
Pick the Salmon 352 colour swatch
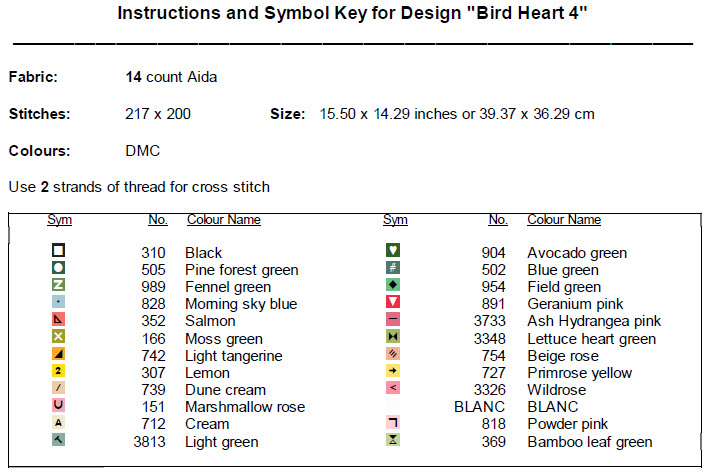click(x=59, y=320)
